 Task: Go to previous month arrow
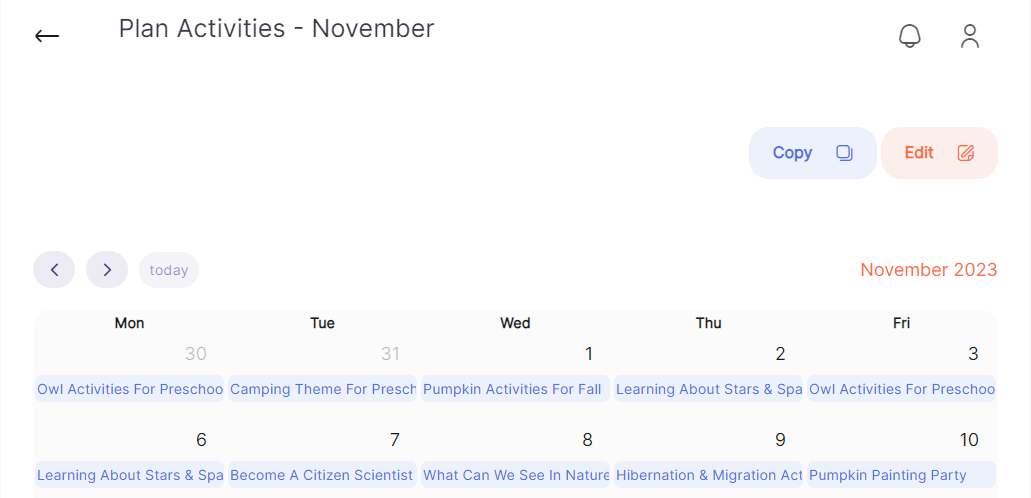[x=54, y=270]
